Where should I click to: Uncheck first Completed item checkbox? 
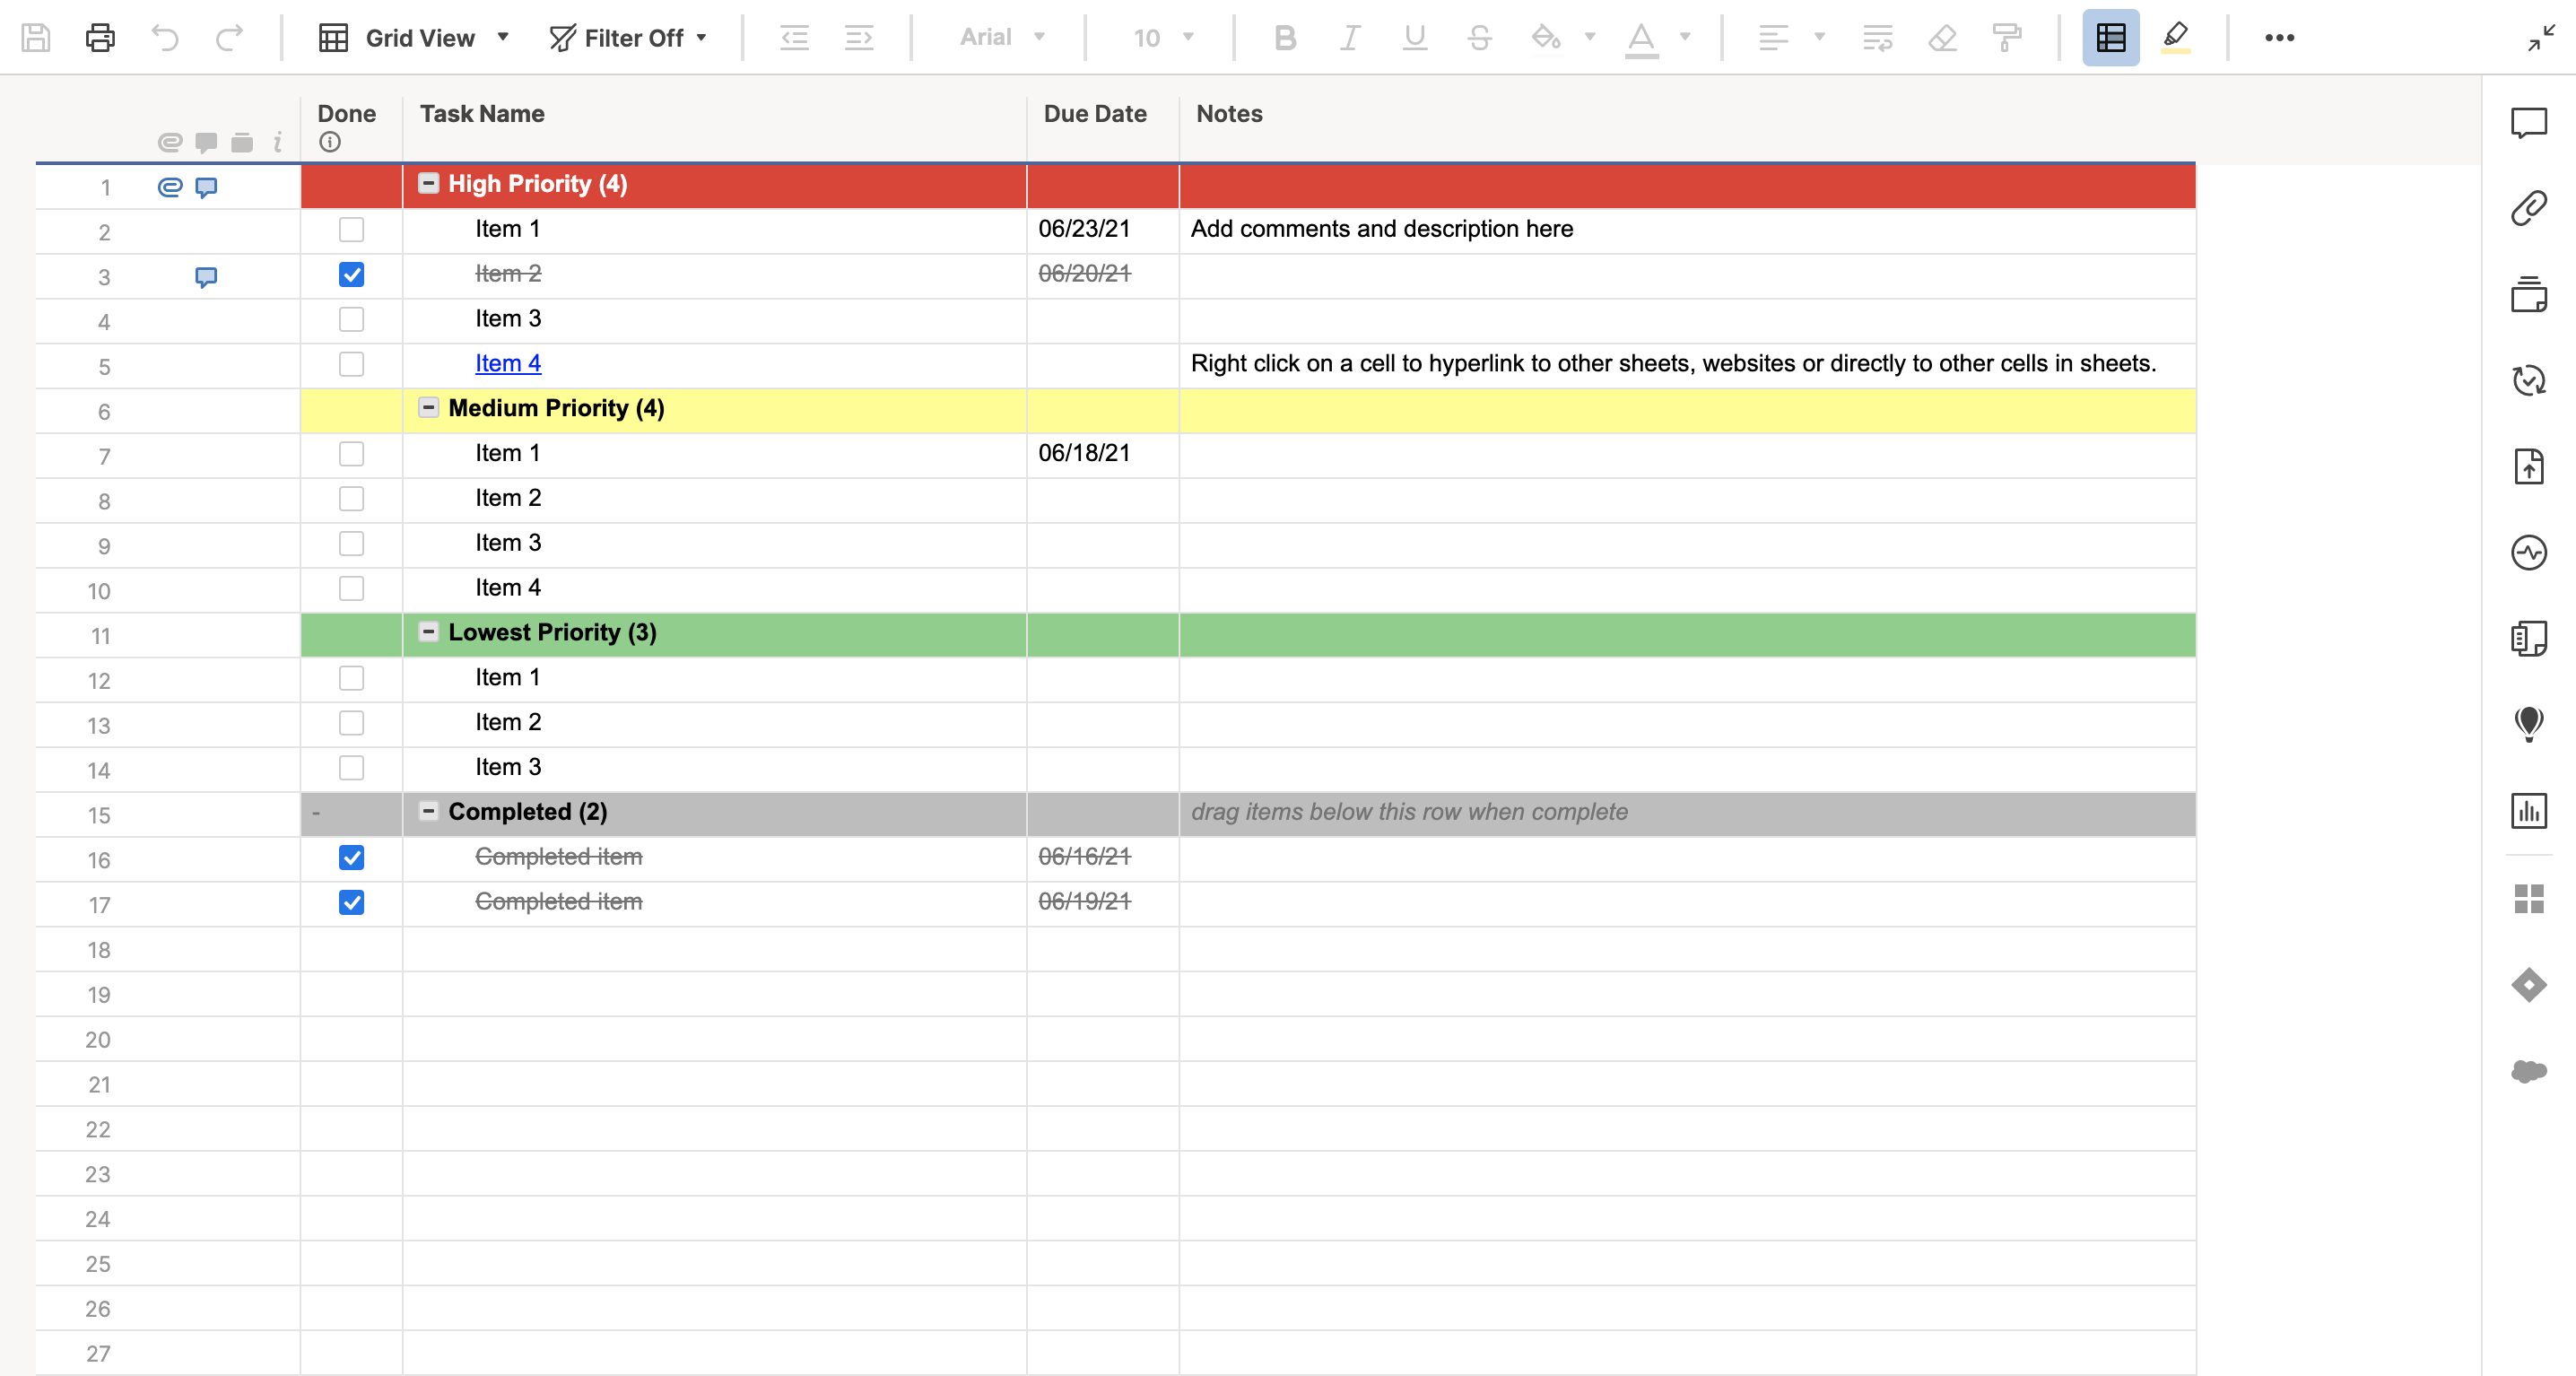[351, 857]
